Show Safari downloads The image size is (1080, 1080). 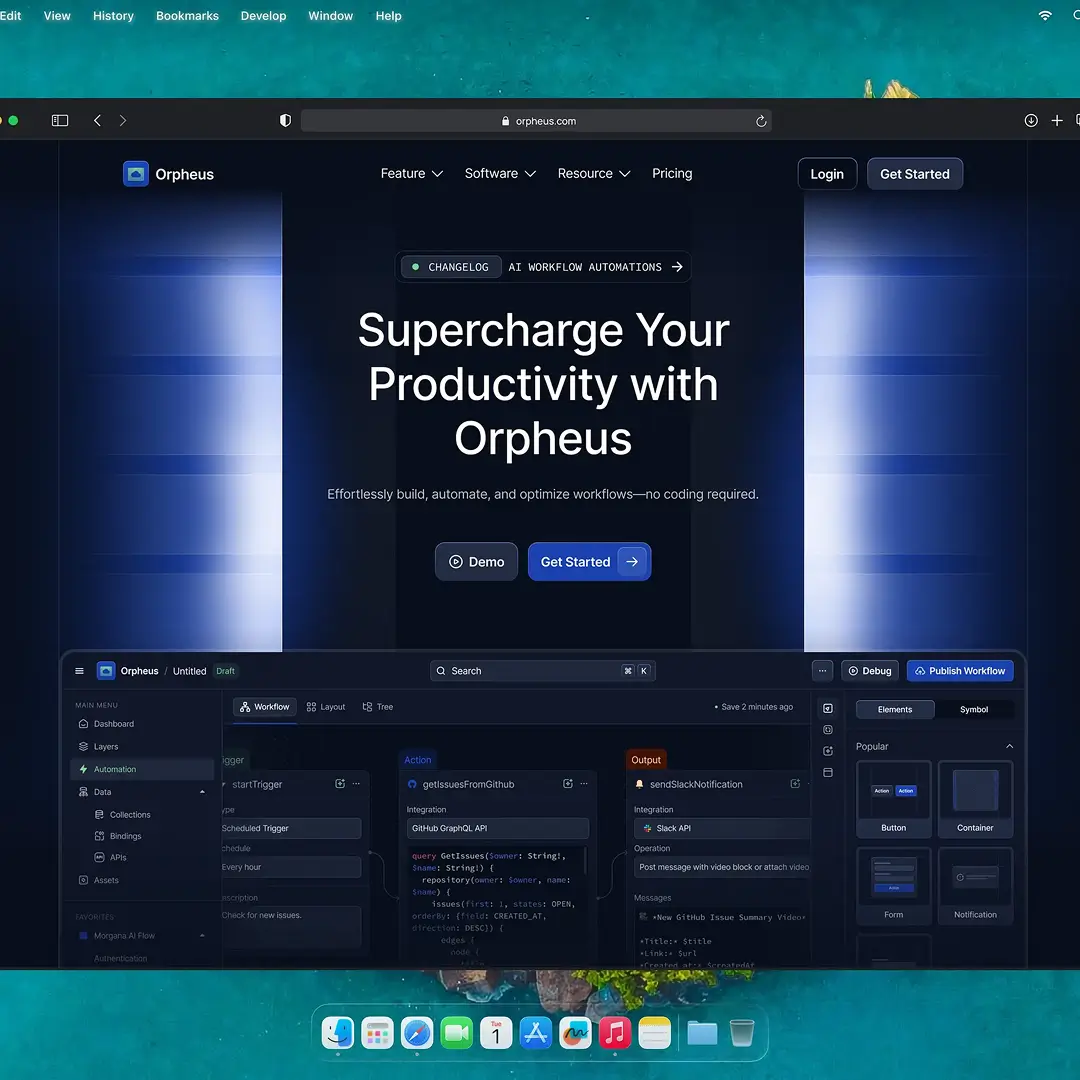click(1030, 121)
